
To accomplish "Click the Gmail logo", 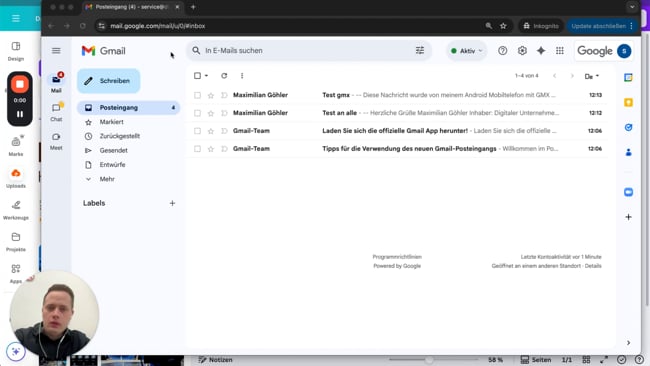I will [x=104, y=51].
